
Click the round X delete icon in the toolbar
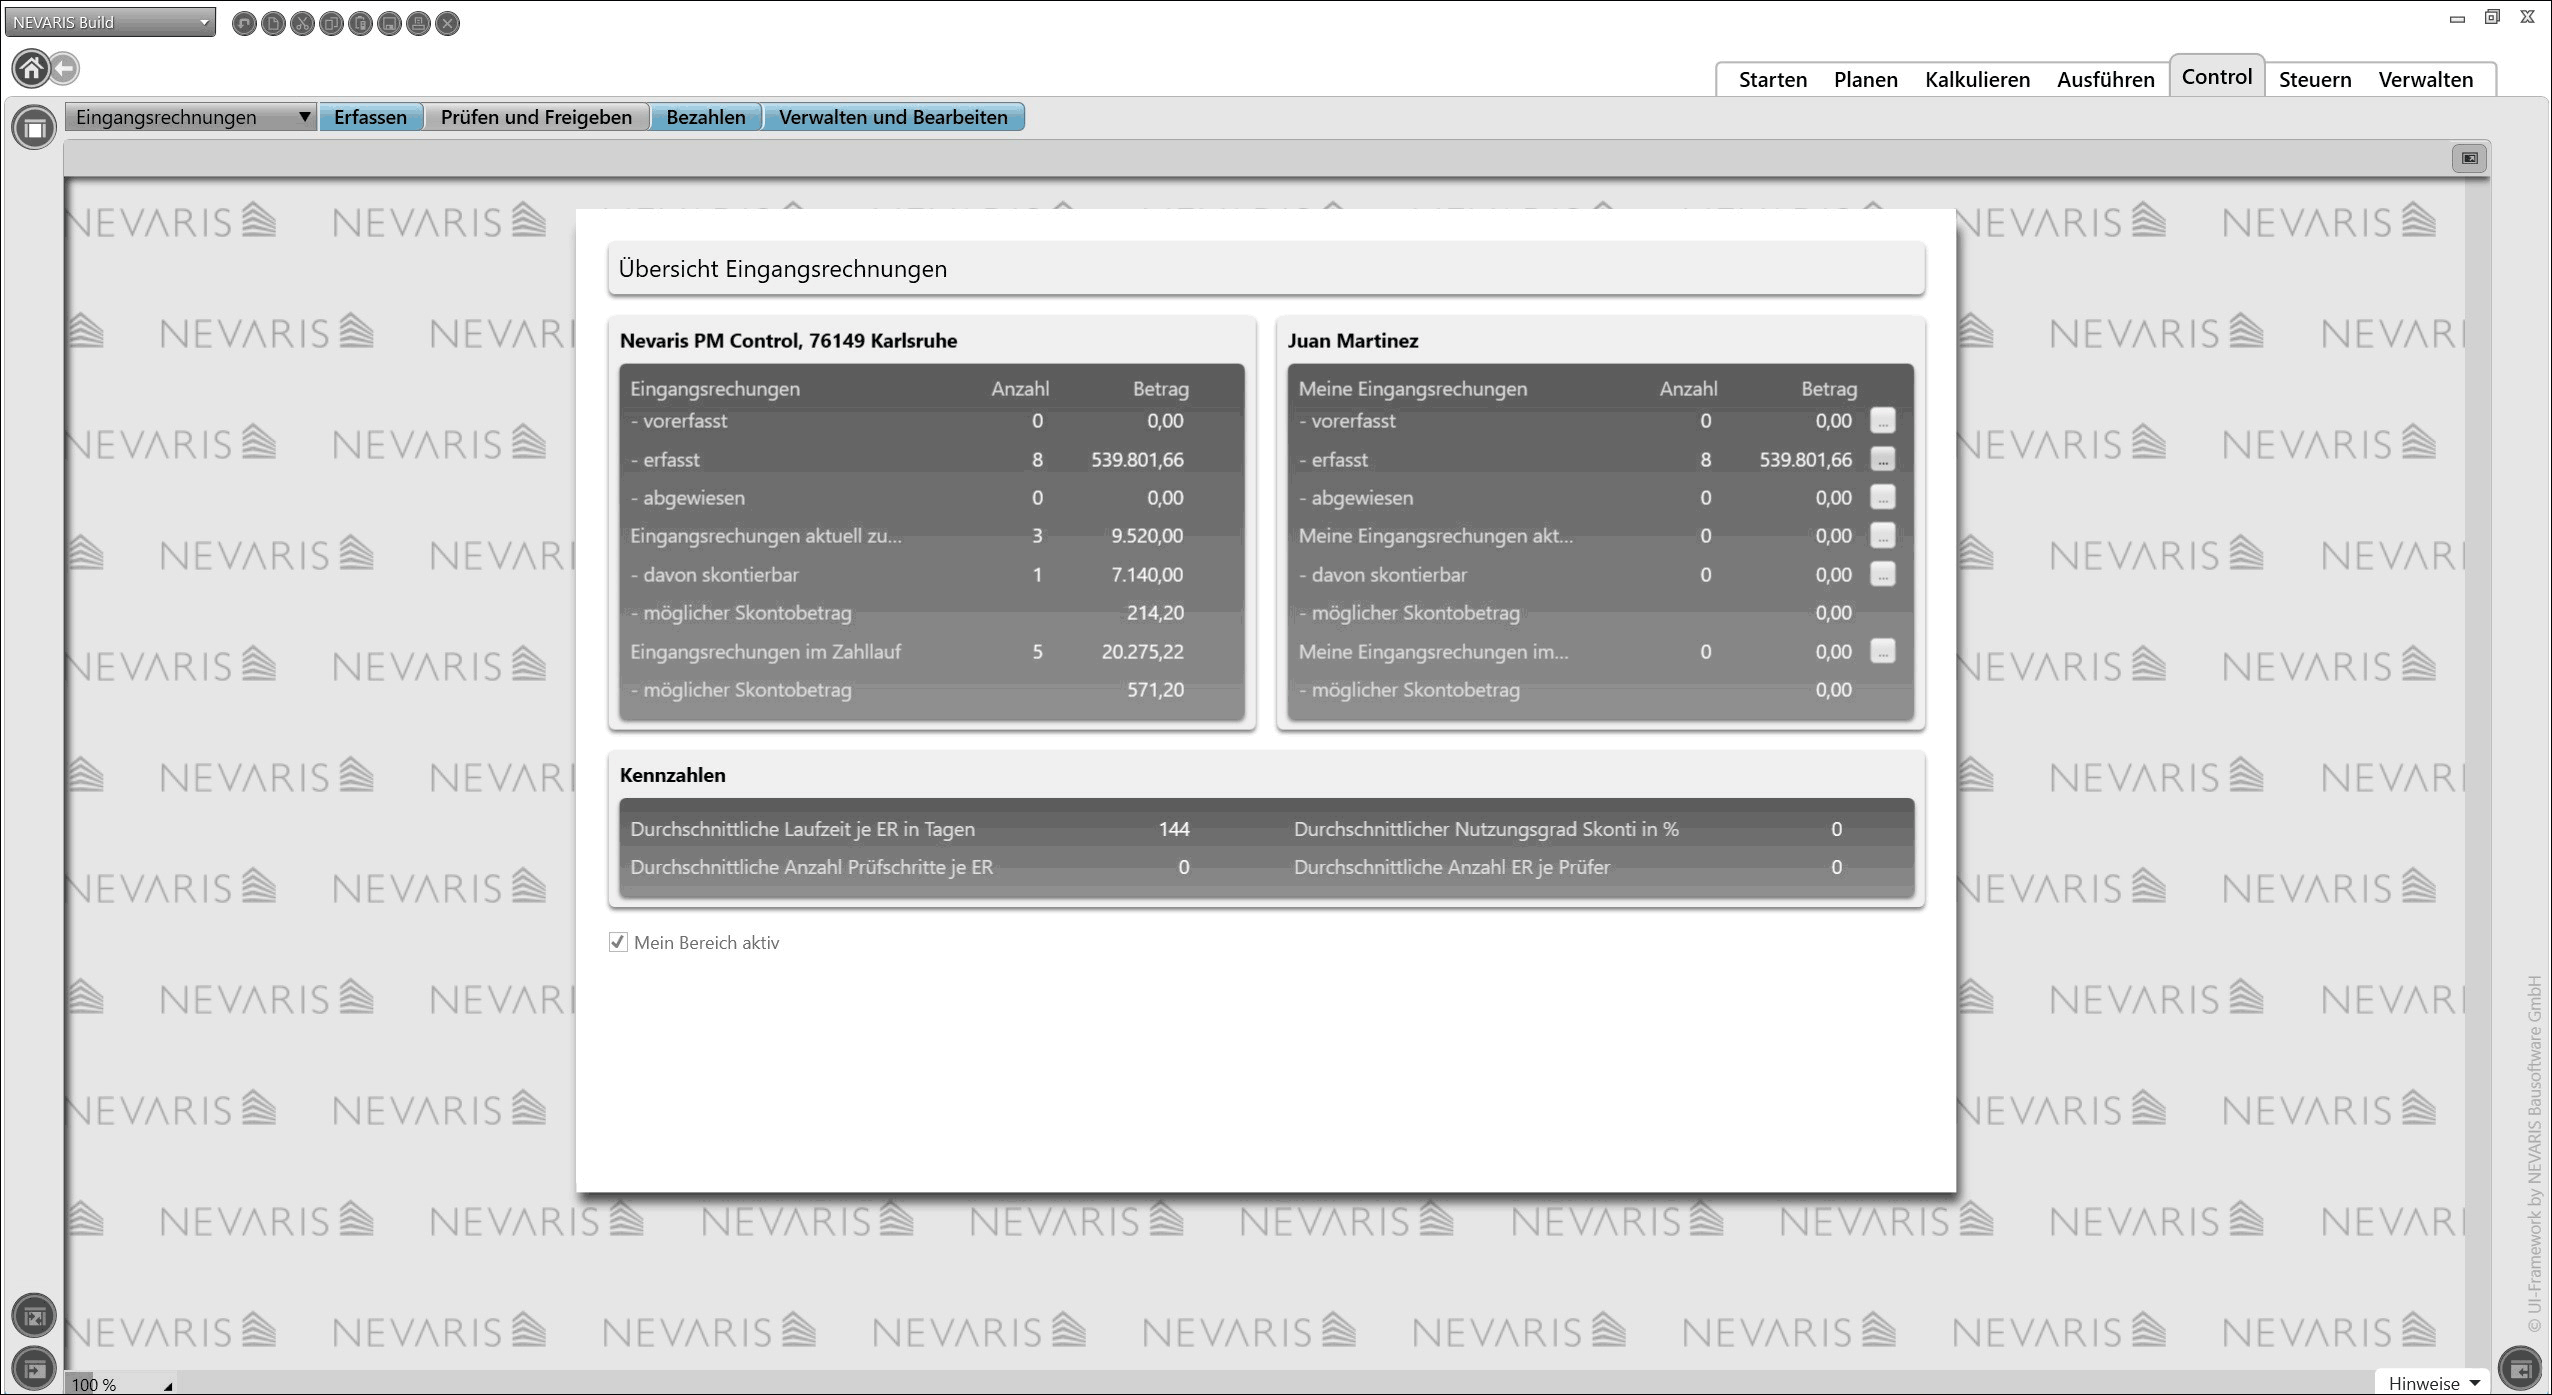point(448,23)
